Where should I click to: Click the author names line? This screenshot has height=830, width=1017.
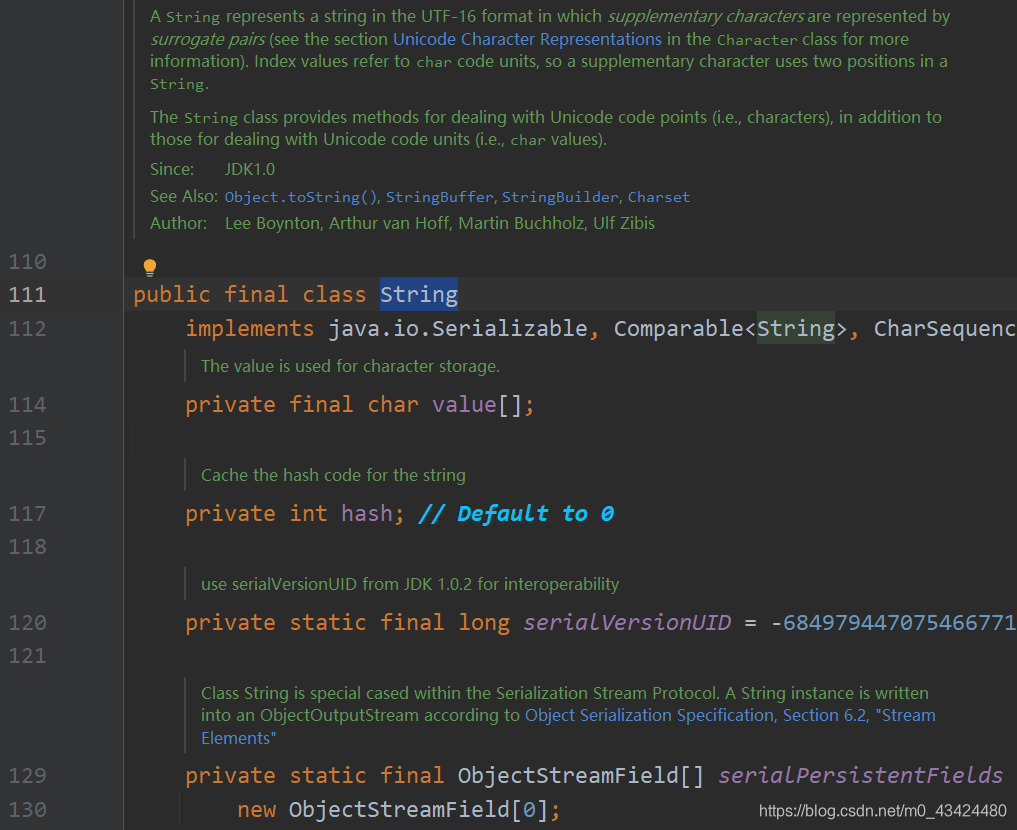[440, 223]
